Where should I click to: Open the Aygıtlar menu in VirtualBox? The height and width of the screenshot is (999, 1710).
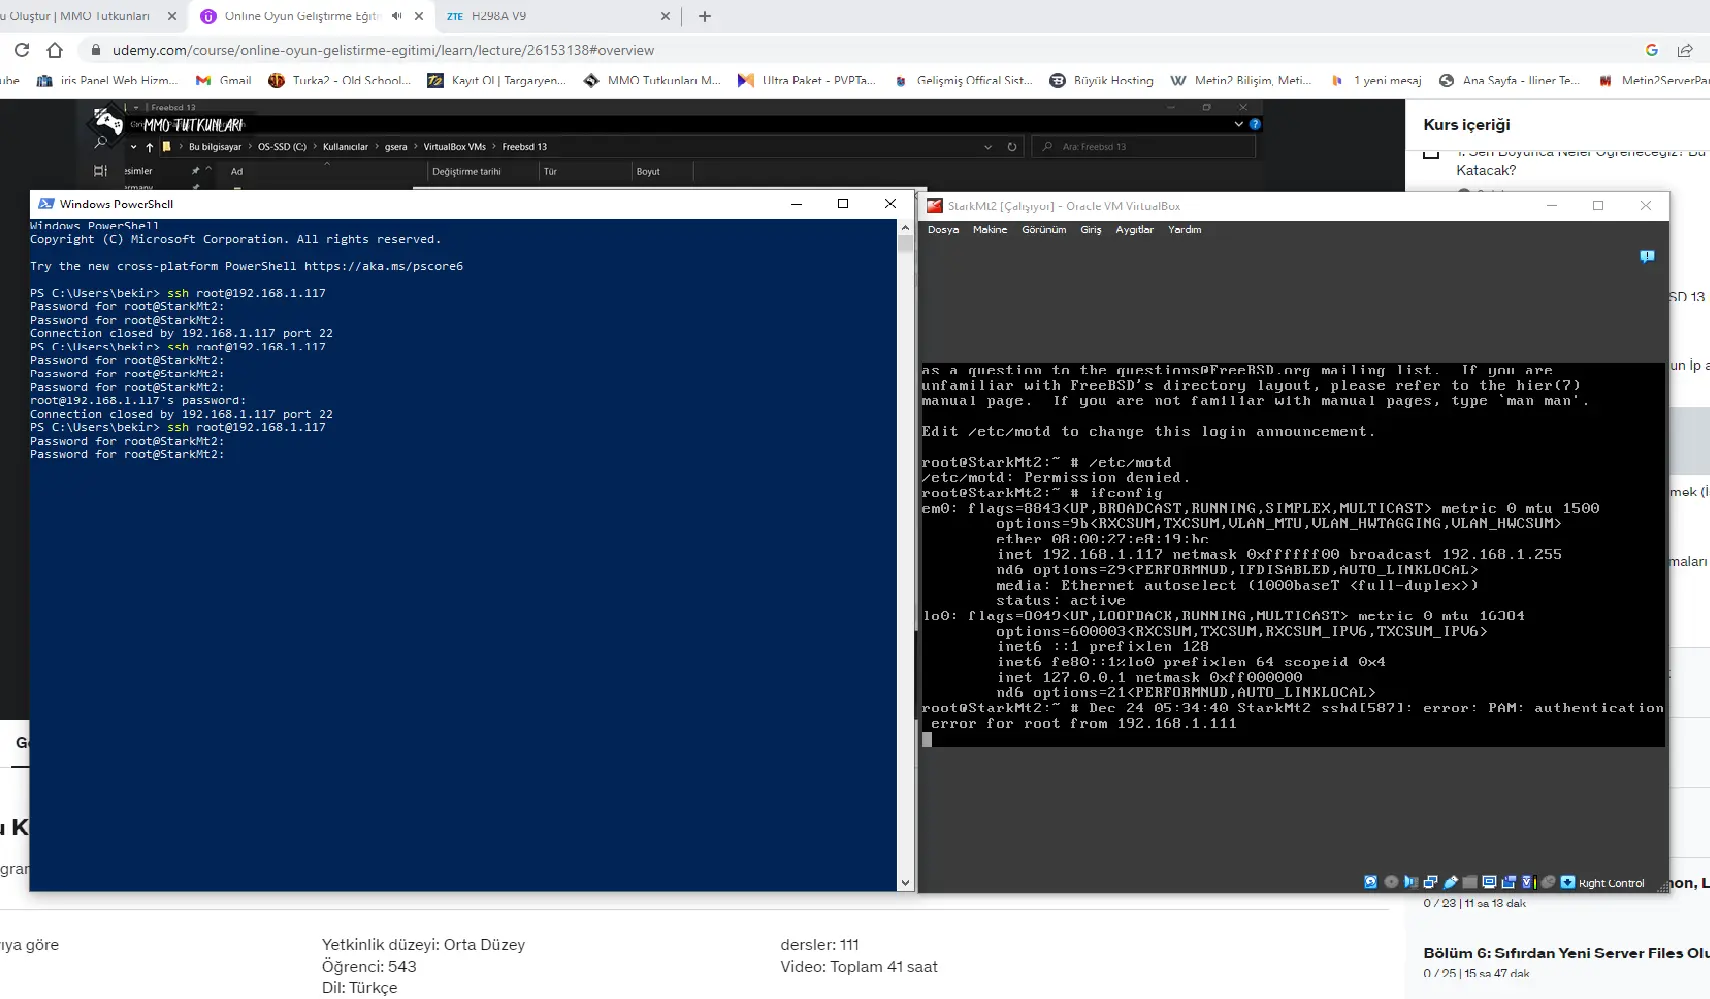(1134, 230)
